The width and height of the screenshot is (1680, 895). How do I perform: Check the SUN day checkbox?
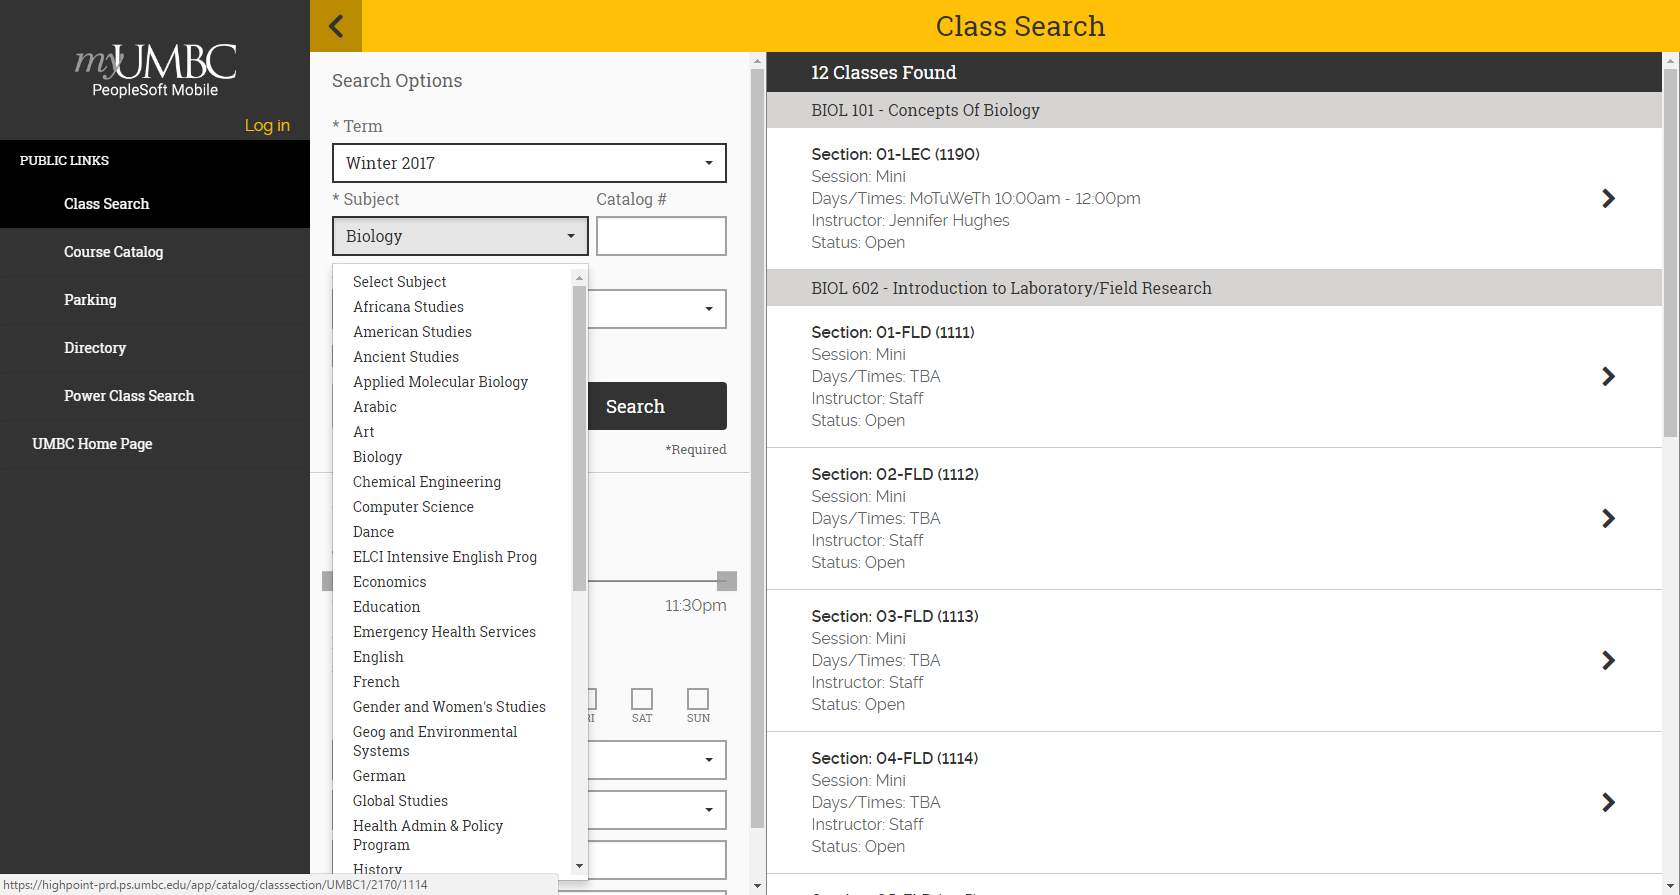point(698,699)
